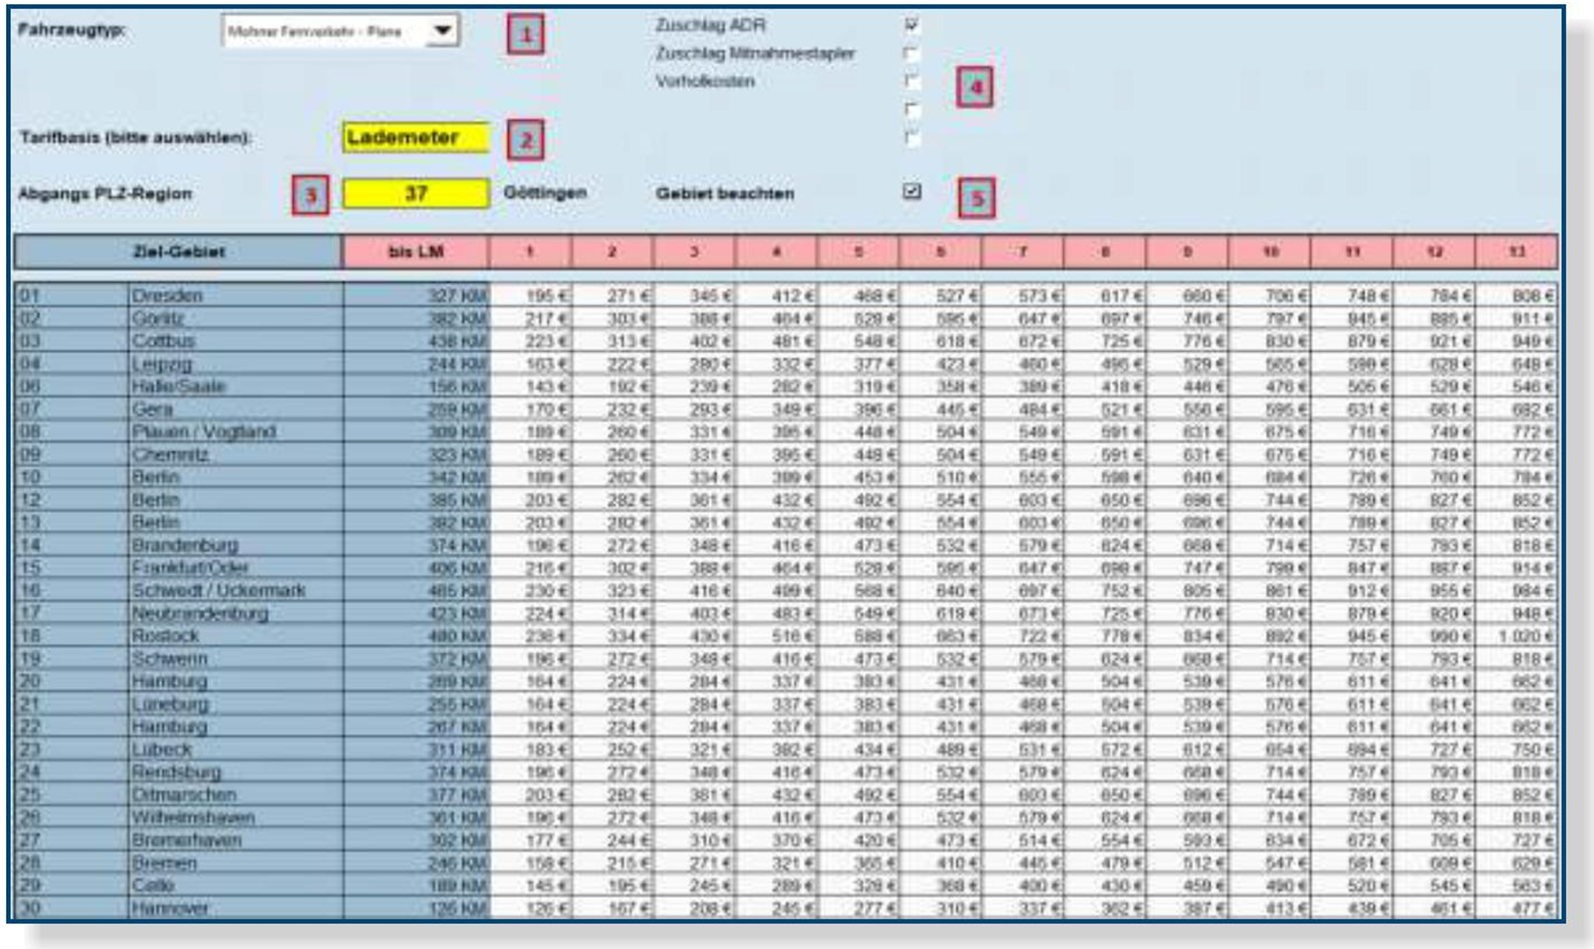The width and height of the screenshot is (1594, 949).
Task: Select column header 13 in the table
Action: click(1516, 252)
